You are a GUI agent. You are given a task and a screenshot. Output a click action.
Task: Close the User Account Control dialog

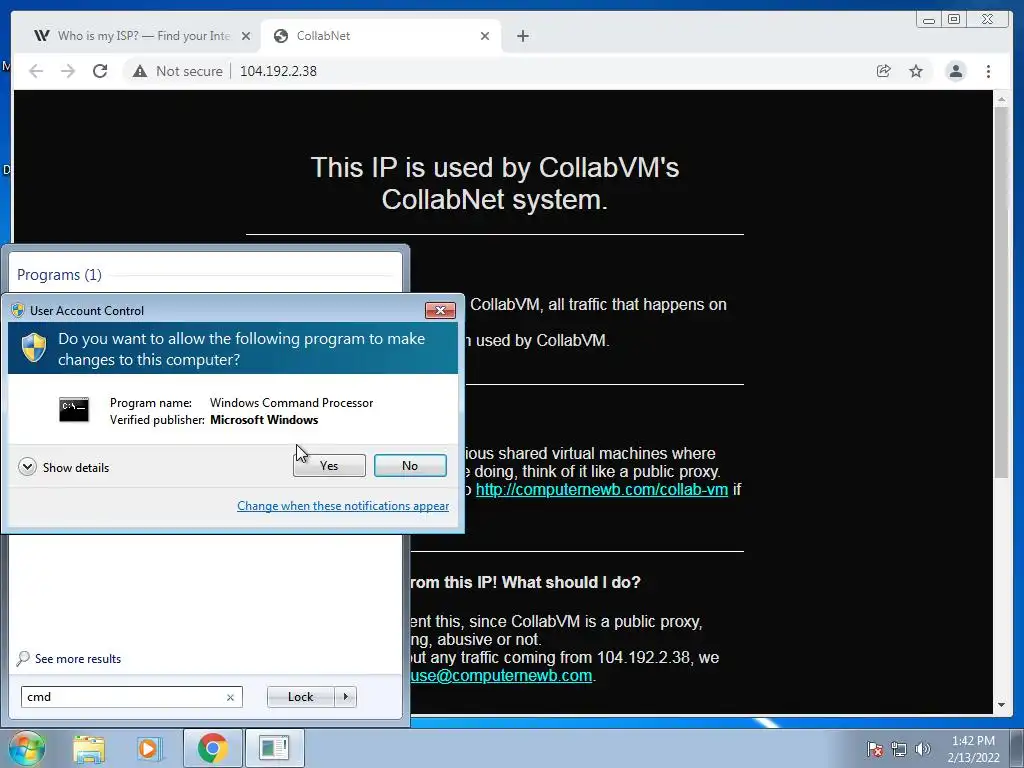[440, 310]
